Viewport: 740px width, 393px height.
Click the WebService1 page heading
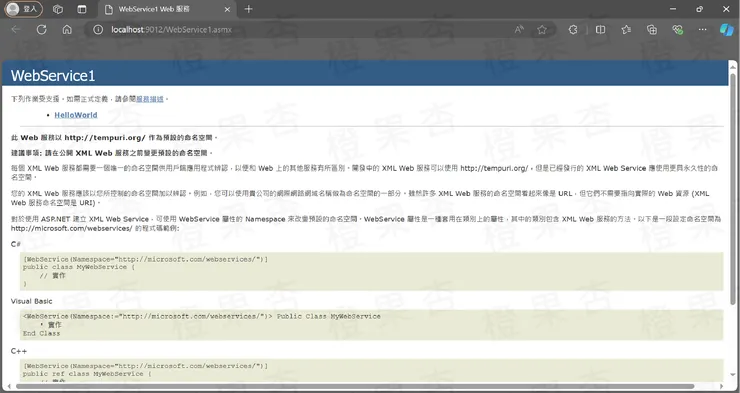click(x=53, y=75)
